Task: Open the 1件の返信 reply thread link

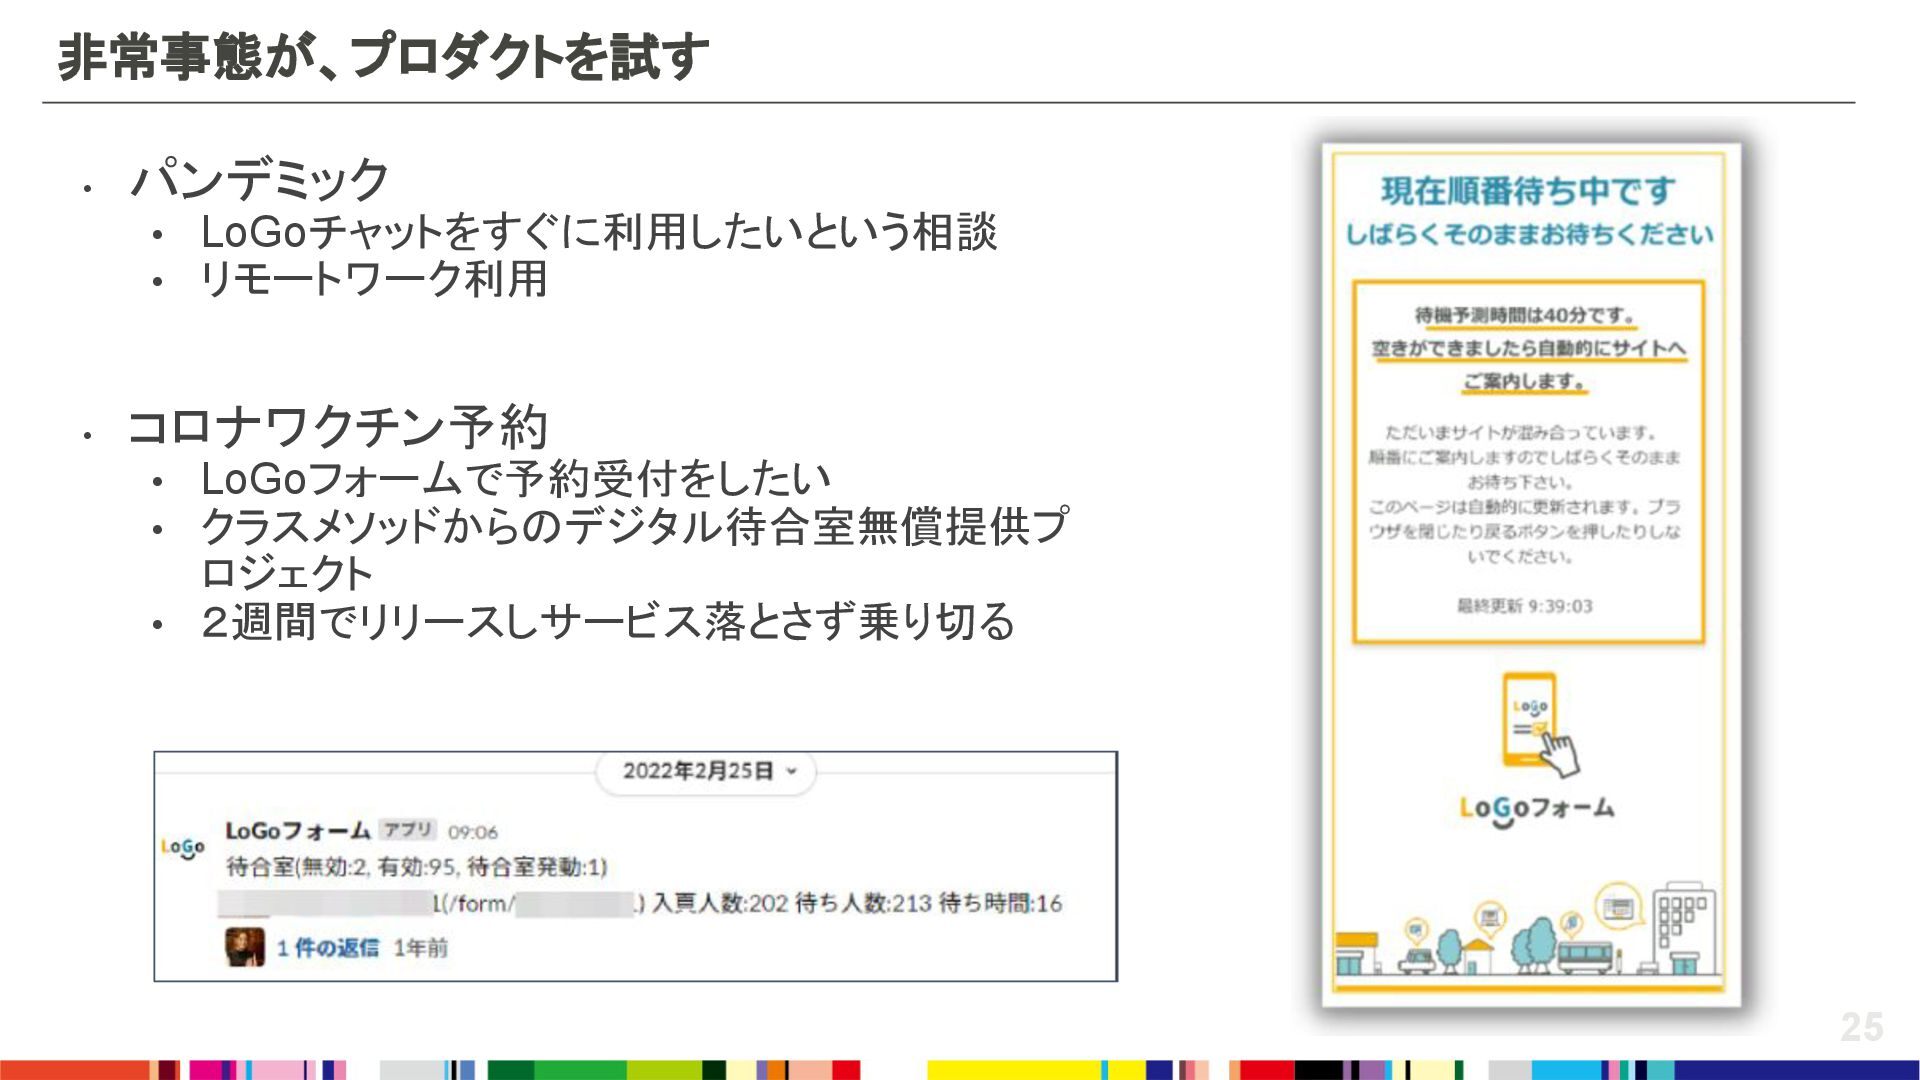Action: (x=328, y=948)
